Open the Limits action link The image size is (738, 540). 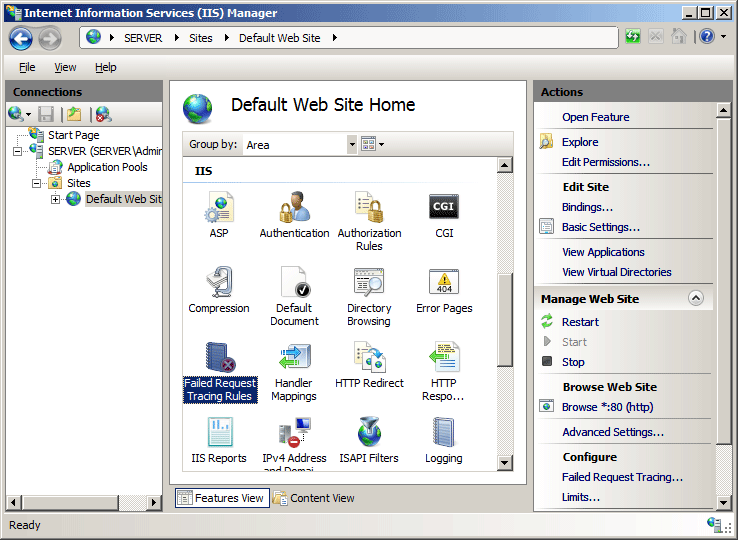[x=581, y=498]
